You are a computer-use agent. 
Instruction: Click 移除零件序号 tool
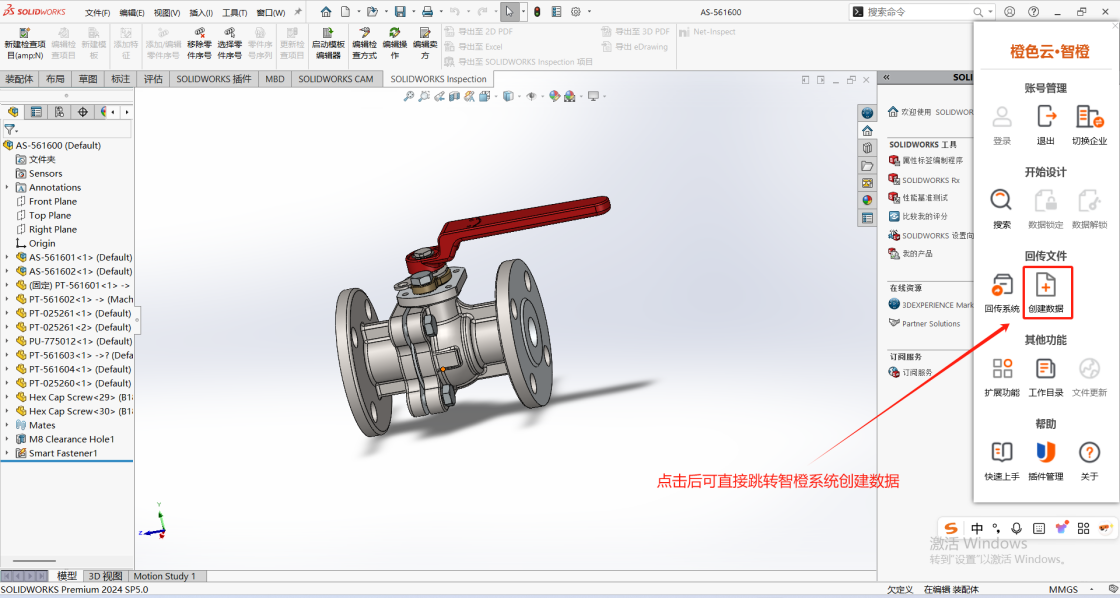(x=199, y=44)
